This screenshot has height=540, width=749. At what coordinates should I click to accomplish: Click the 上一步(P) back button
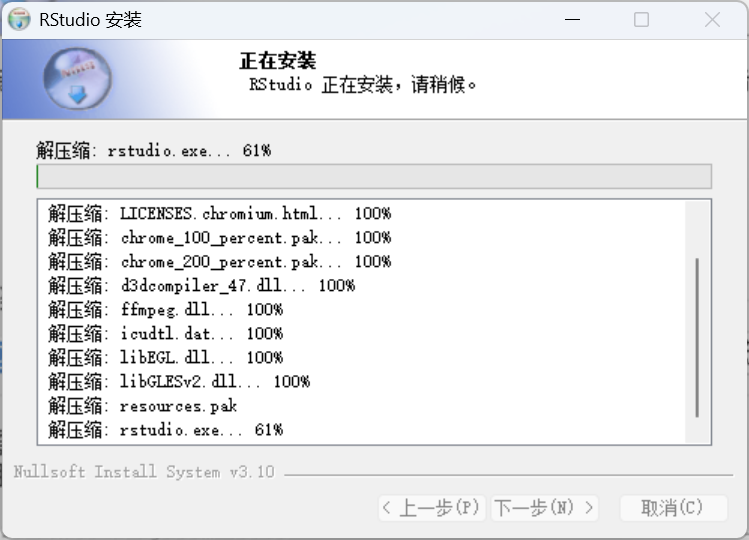[x=432, y=508]
